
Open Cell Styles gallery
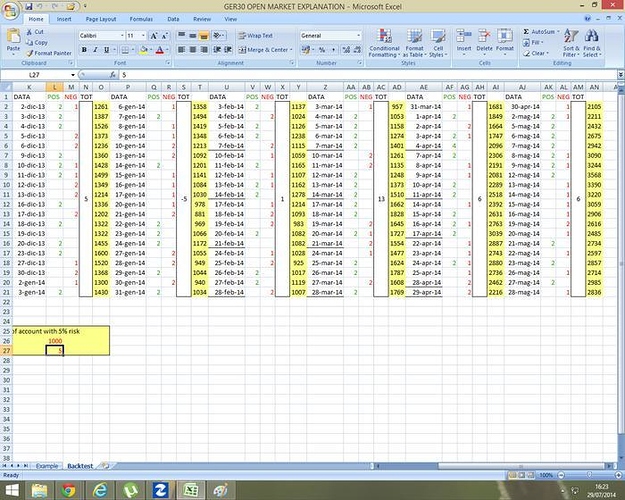438,43
